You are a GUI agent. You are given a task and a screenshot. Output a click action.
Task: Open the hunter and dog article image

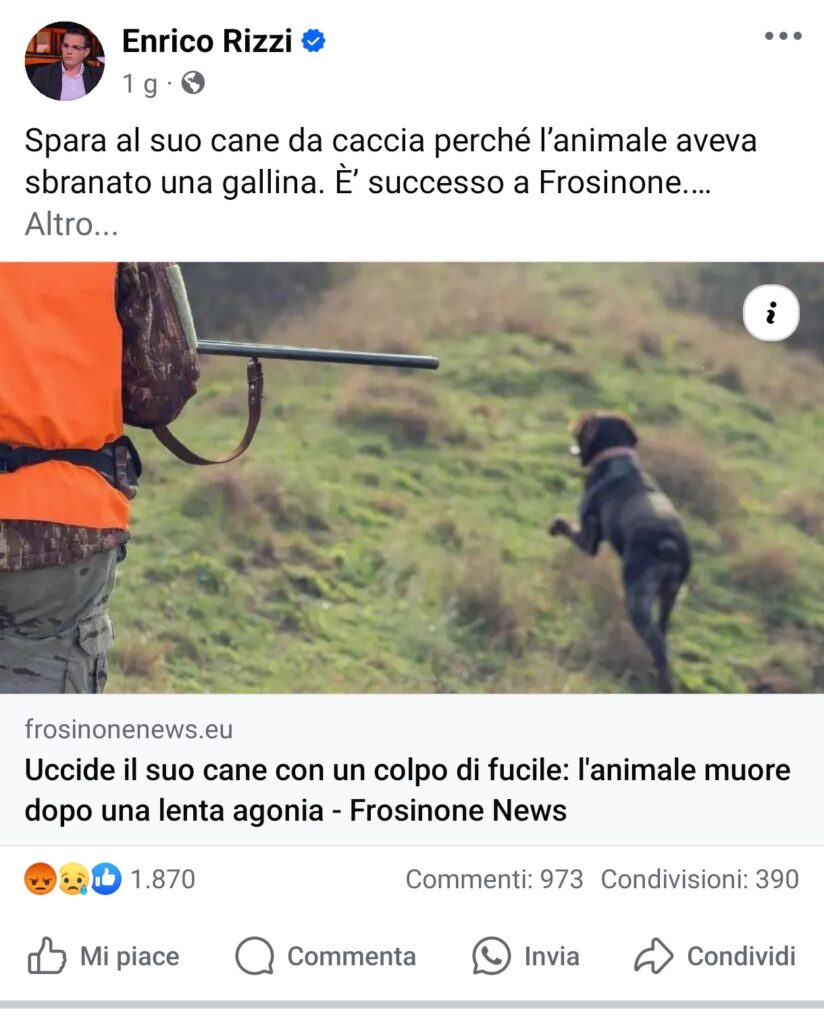(x=412, y=477)
